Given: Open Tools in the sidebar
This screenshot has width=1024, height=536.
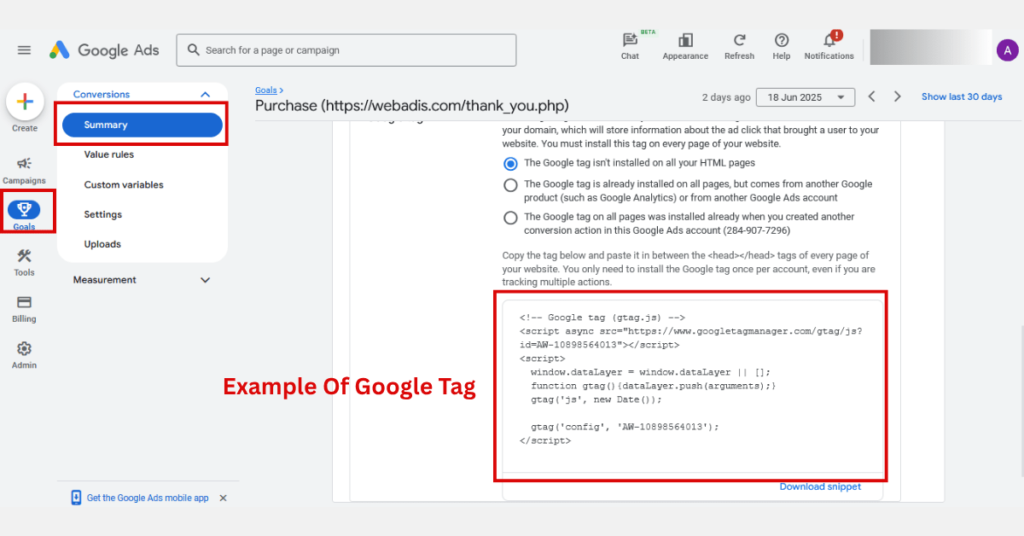Looking at the screenshot, I should pos(24,262).
